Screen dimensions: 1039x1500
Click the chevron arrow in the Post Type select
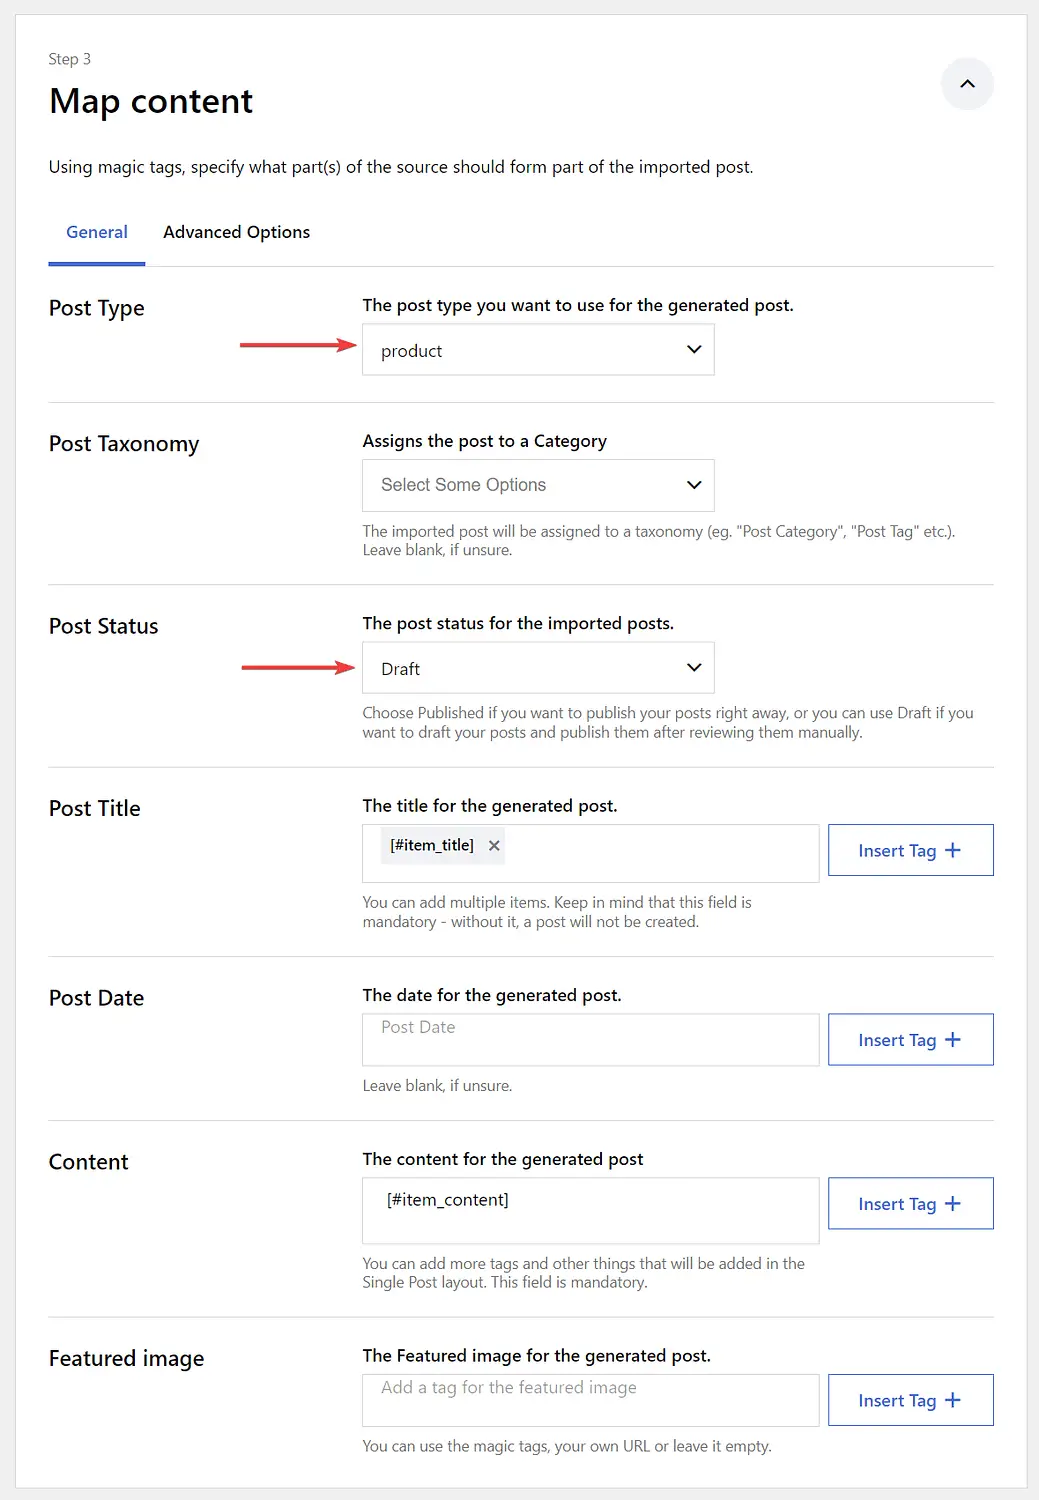pyautogui.click(x=694, y=350)
